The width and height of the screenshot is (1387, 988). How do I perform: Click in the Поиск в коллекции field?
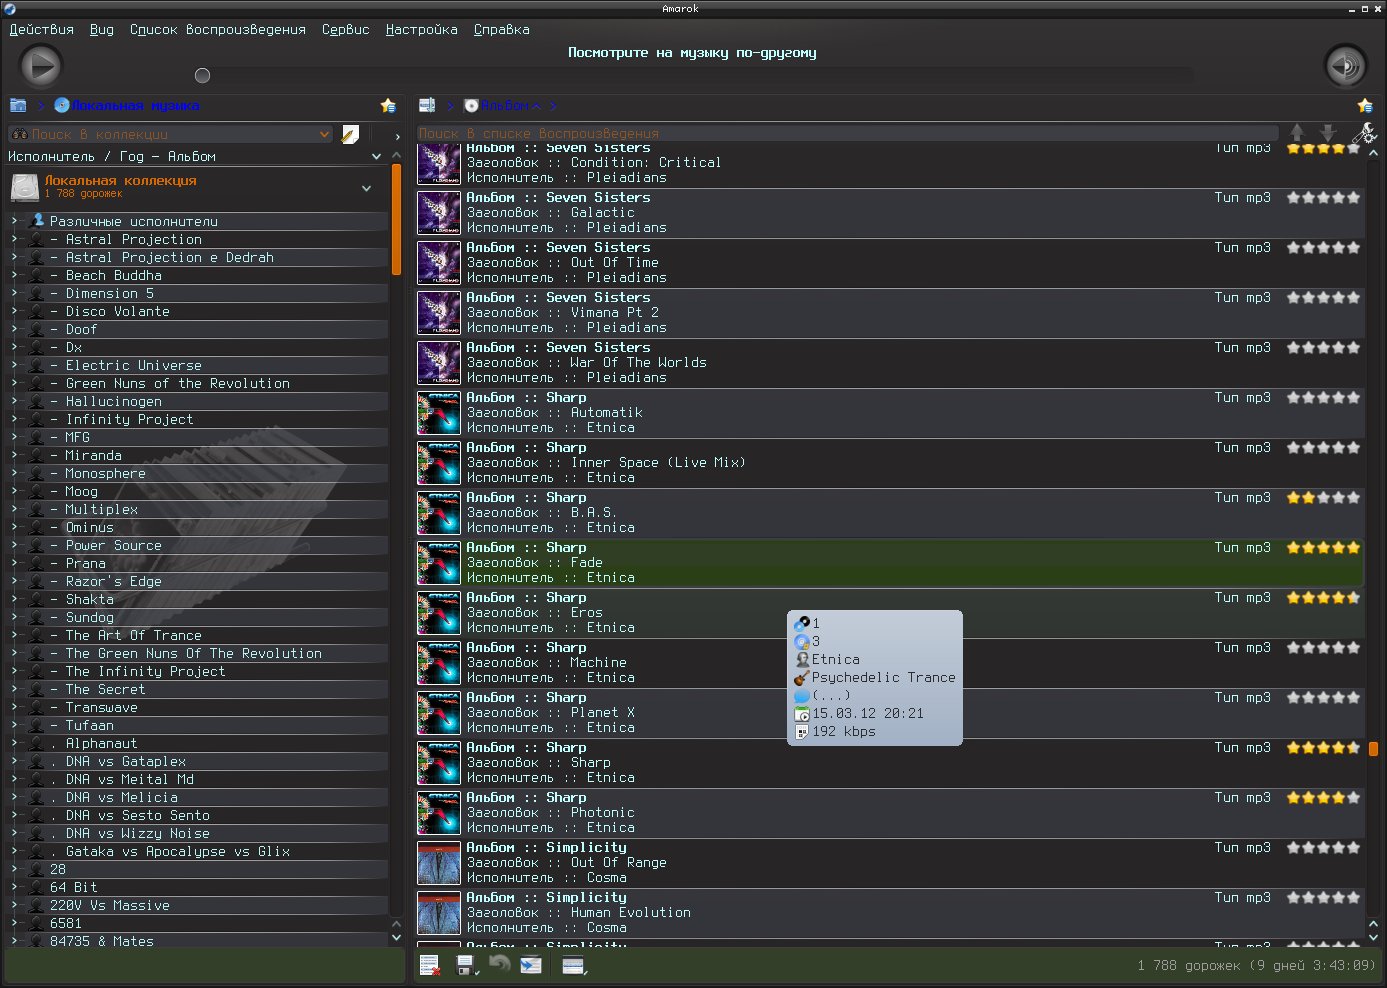pyautogui.click(x=170, y=134)
